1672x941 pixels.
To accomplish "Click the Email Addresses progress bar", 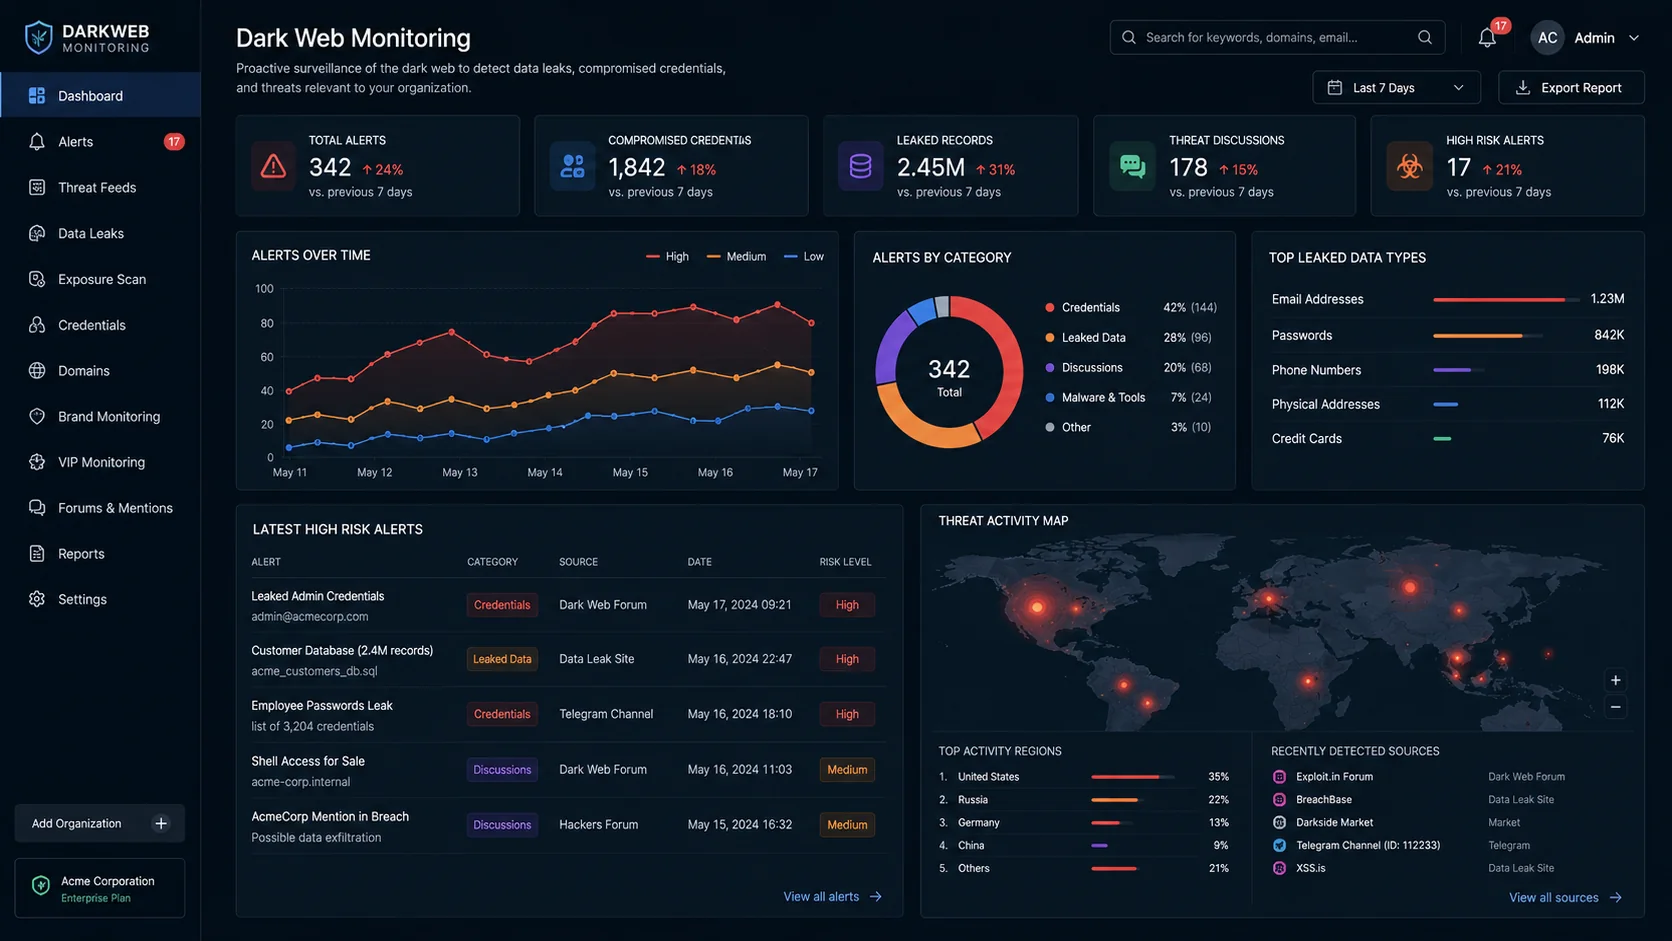I will coord(1507,300).
